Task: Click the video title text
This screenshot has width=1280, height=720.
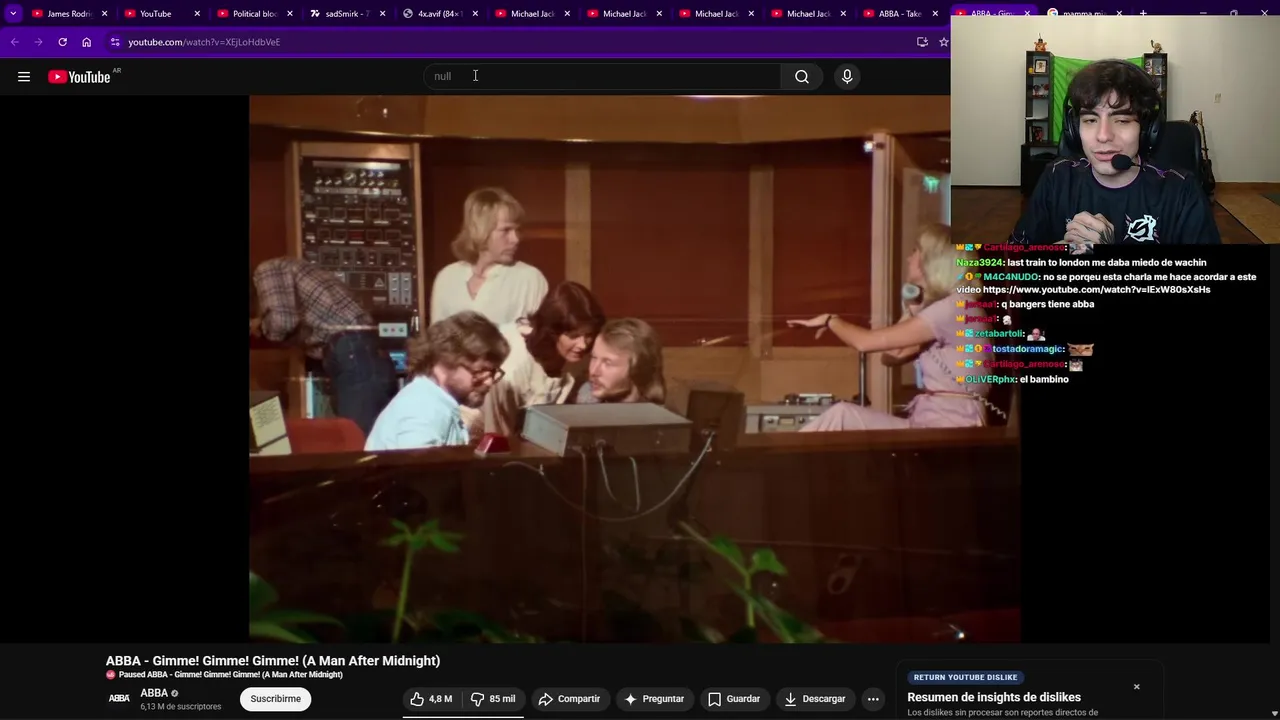Action: (x=273, y=661)
